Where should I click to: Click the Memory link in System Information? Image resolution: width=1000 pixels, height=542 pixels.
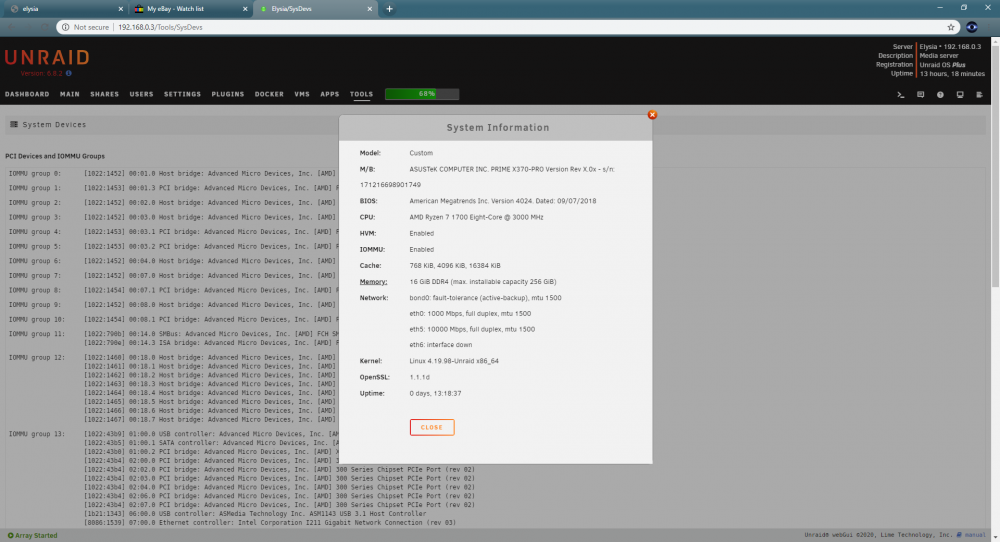[373, 282]
